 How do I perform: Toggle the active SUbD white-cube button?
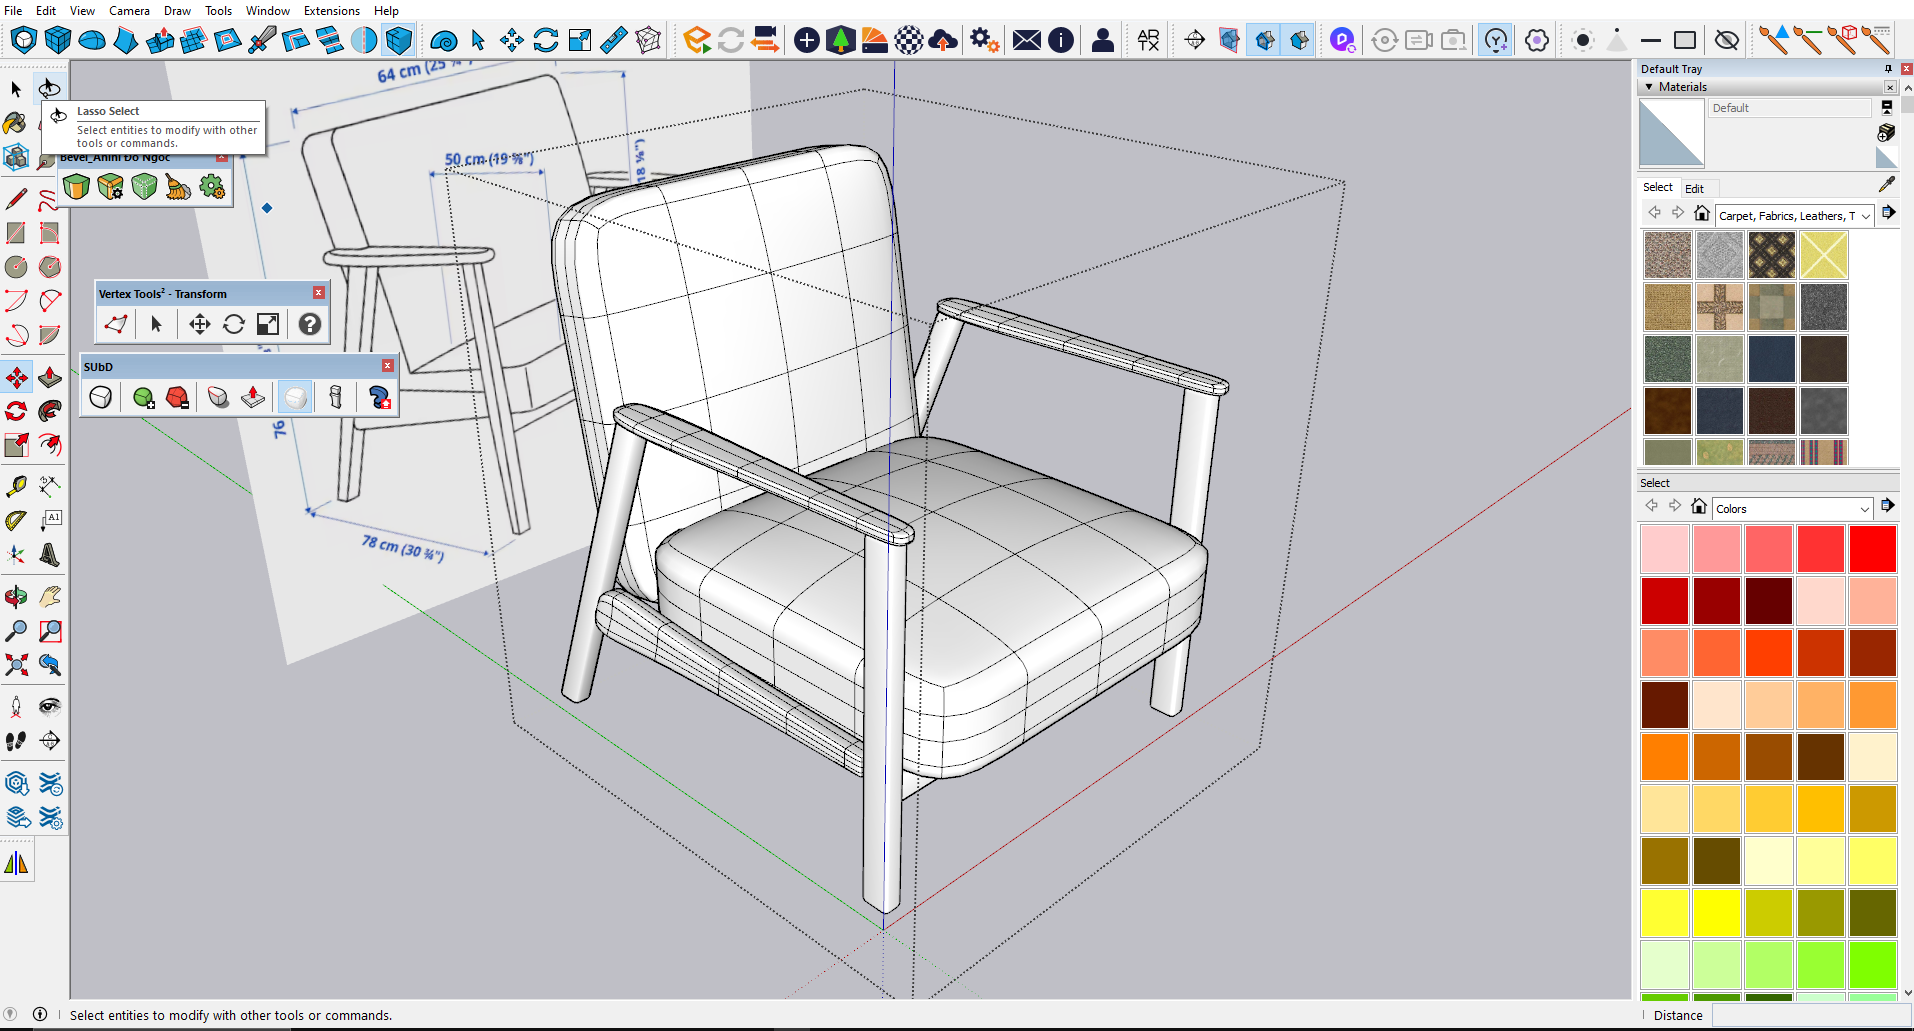tap(295, 398)
